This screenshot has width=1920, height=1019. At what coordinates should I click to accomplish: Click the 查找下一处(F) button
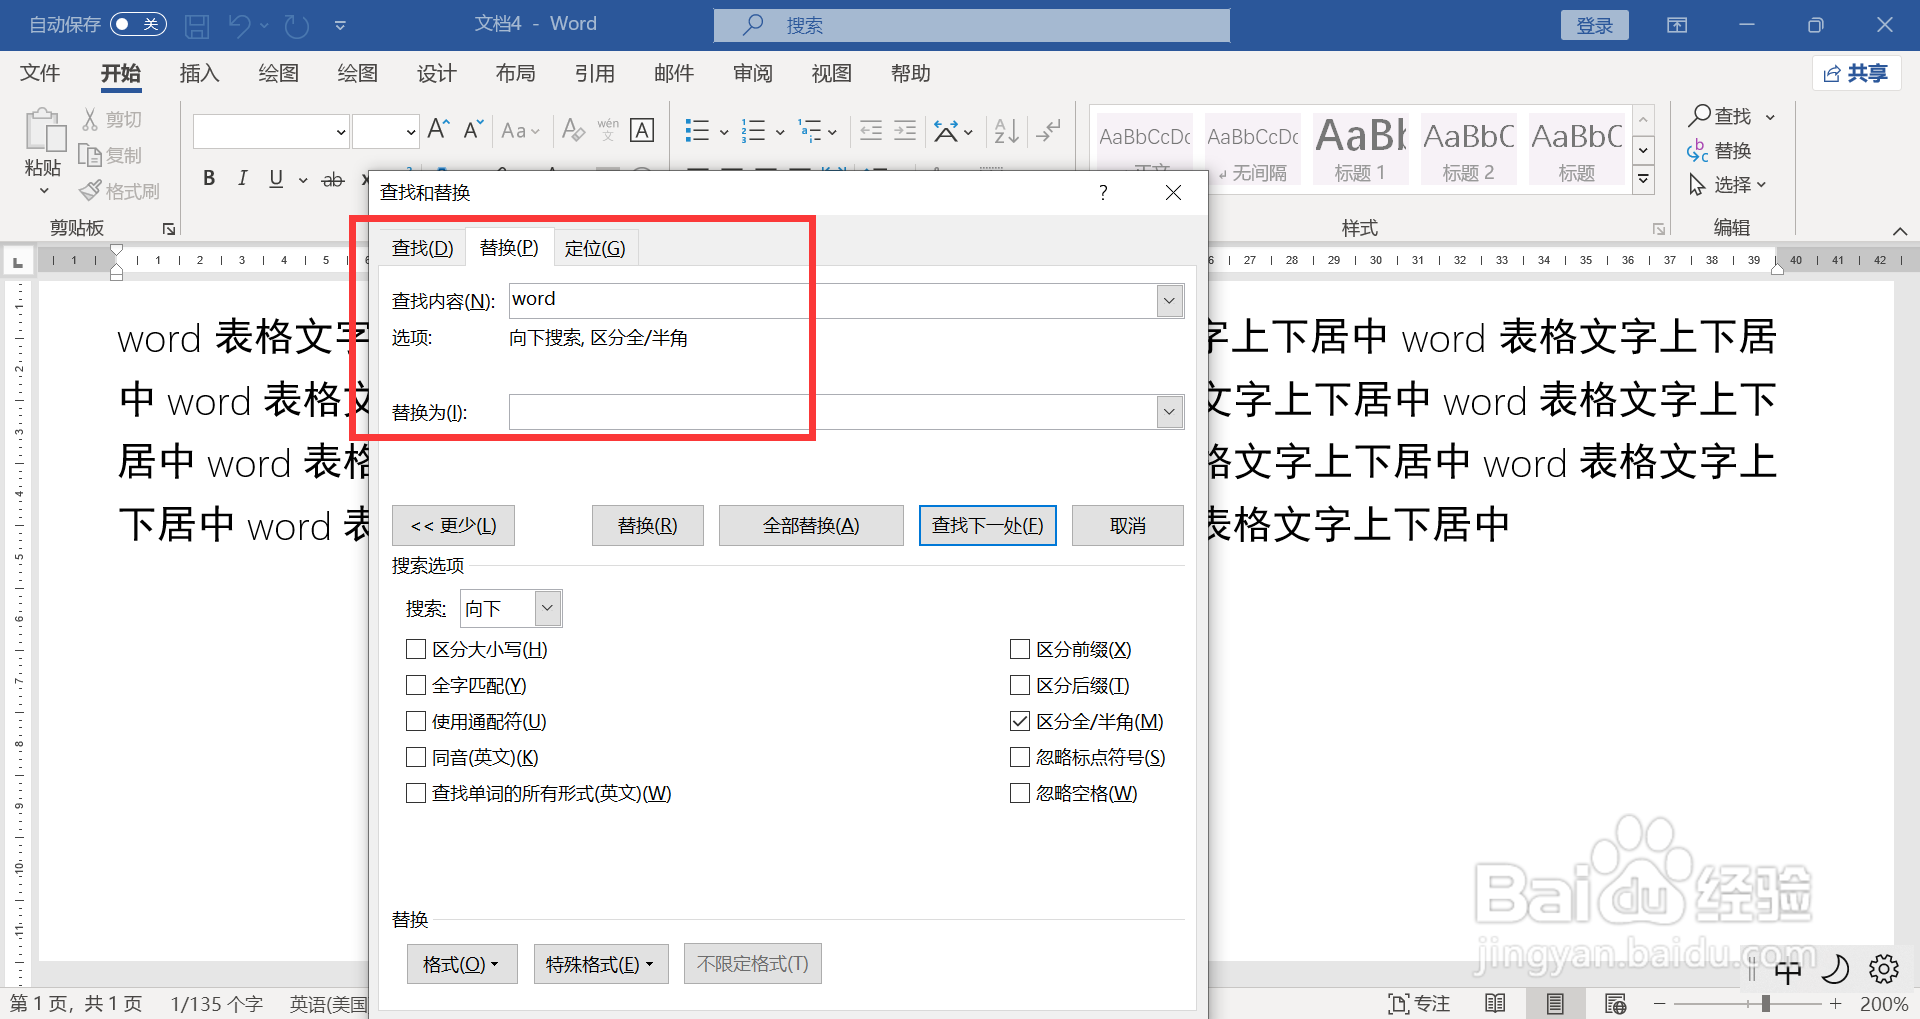pos(988,525)
